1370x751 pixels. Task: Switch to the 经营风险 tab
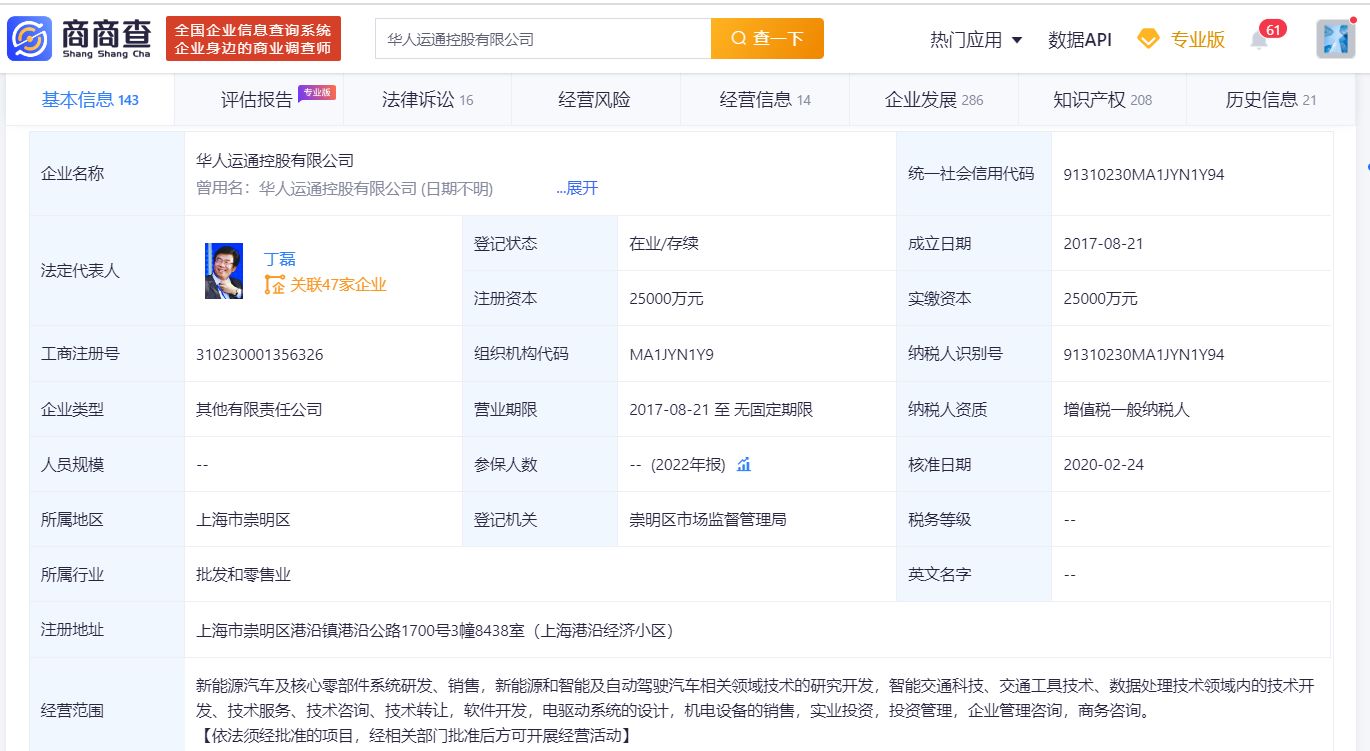pyautogui.click(x=594, y=99)
